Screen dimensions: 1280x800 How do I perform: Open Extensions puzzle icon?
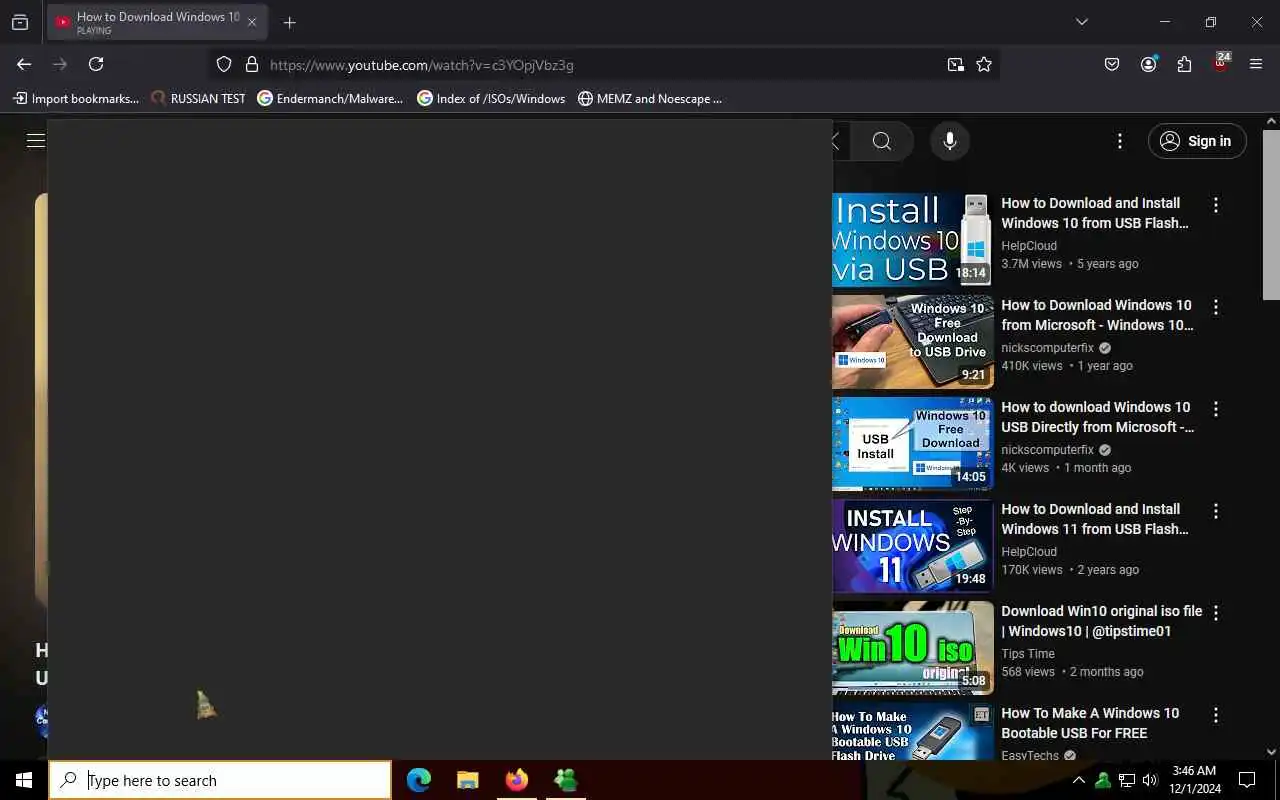[x=1184, y=64]
